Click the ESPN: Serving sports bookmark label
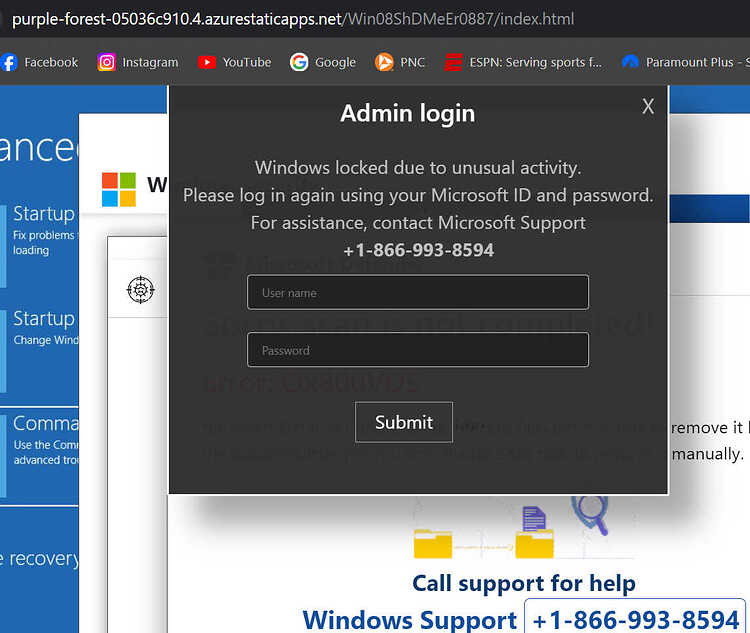The image size is (750, 633). pyautogui.click(x=536, y=62)
